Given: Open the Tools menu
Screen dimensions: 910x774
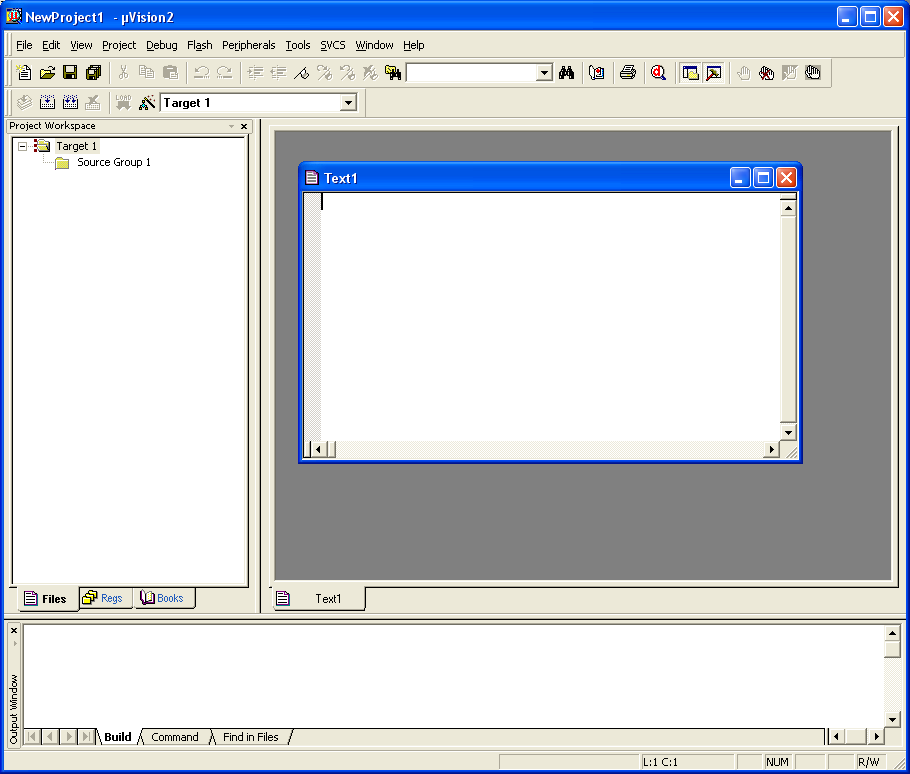Looking at the screenshot, I should click(298, 45).
